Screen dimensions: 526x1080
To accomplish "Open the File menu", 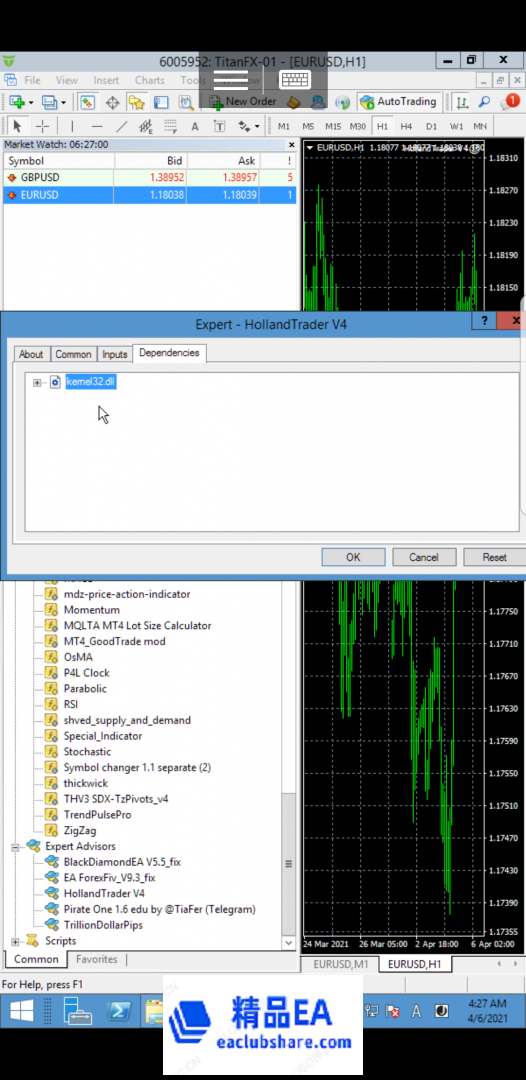I will [x=32, y=81].
